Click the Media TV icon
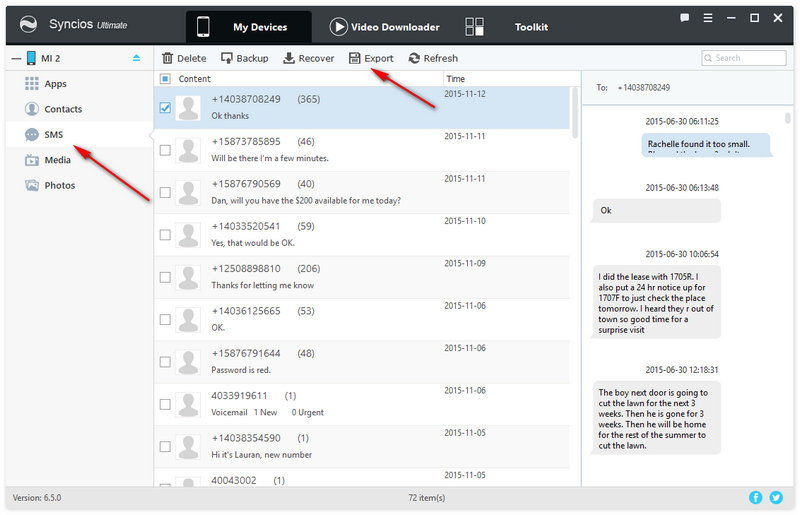Image resolution: width=800 pixels, height=515 pixels. [32, 160]
